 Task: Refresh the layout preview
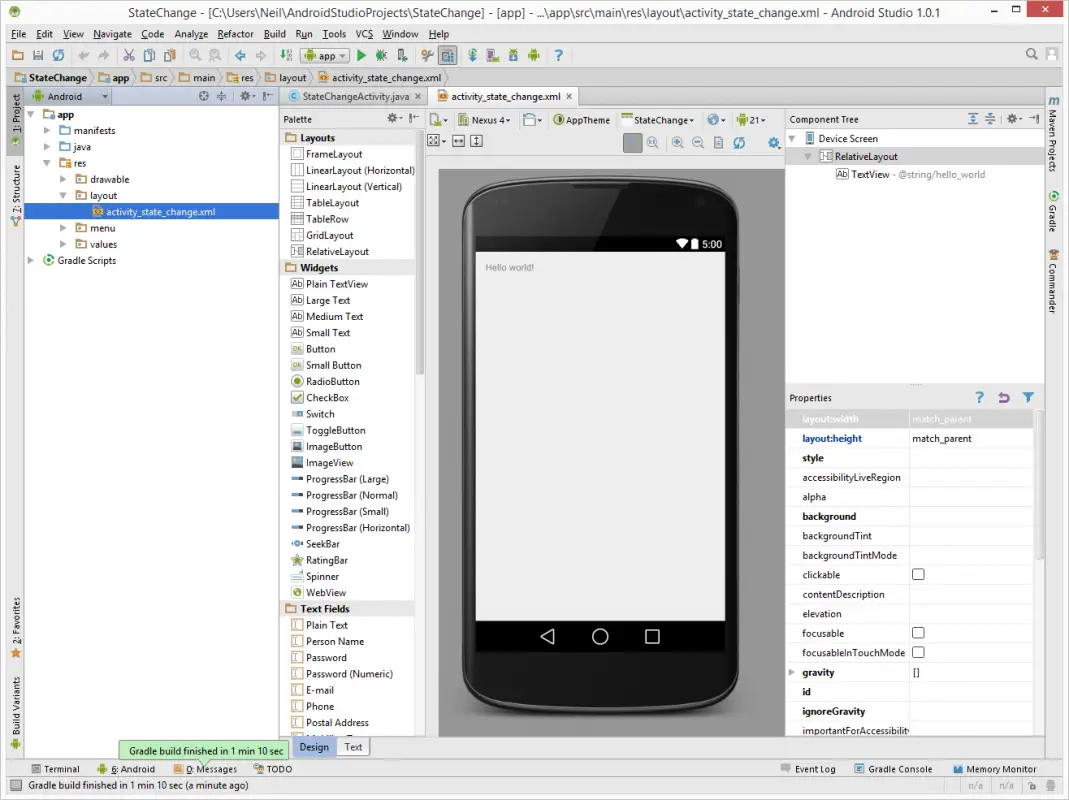pyautogui.click(x=739, y=143)
